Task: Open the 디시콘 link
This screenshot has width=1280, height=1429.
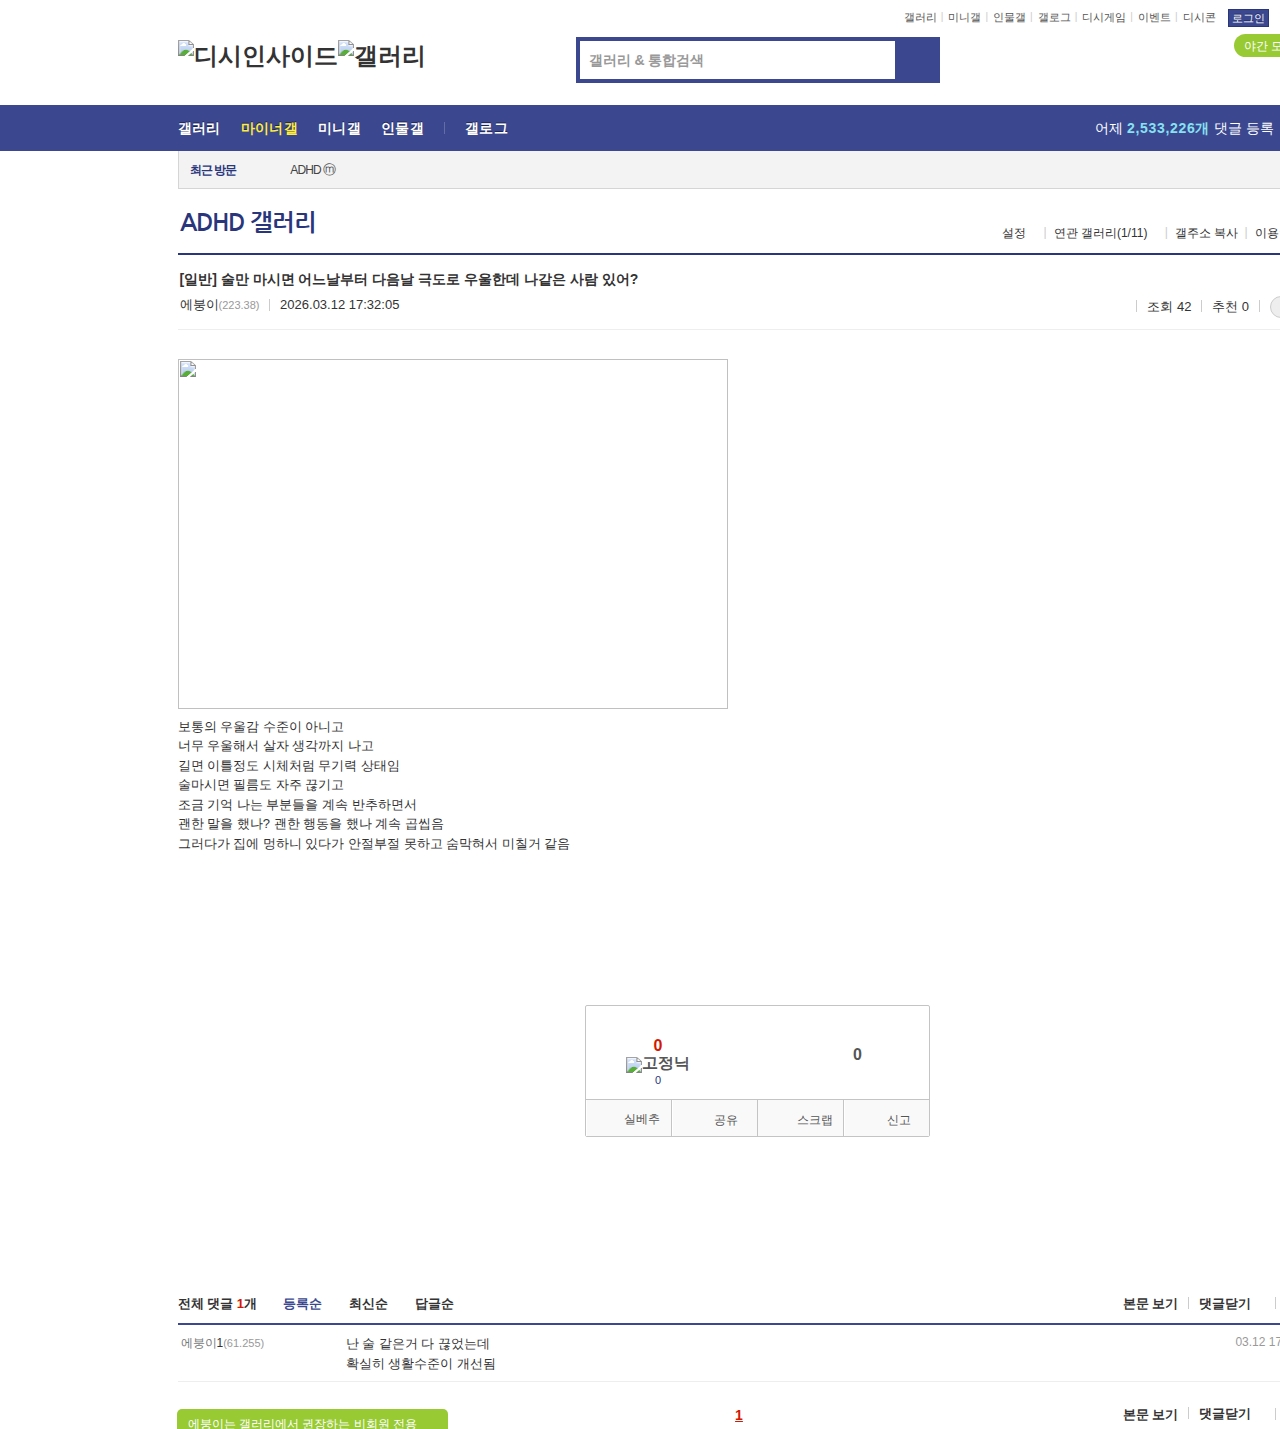Action: coord(1199,18)
